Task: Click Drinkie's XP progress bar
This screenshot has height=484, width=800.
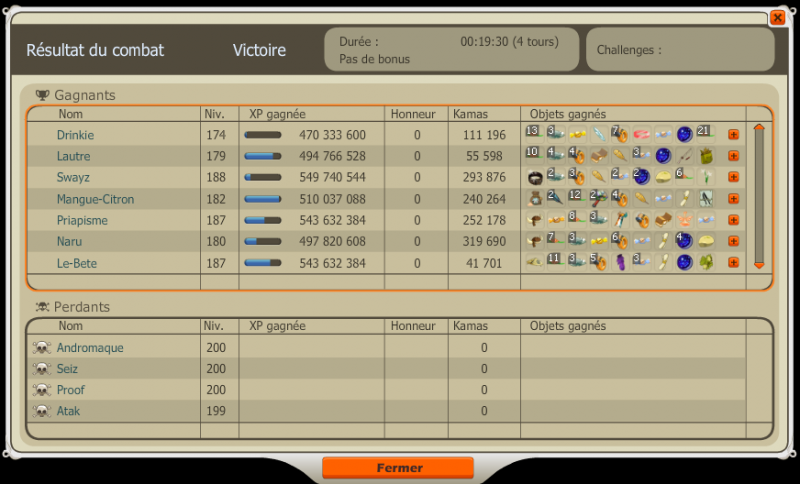Action: coord(263,135)
